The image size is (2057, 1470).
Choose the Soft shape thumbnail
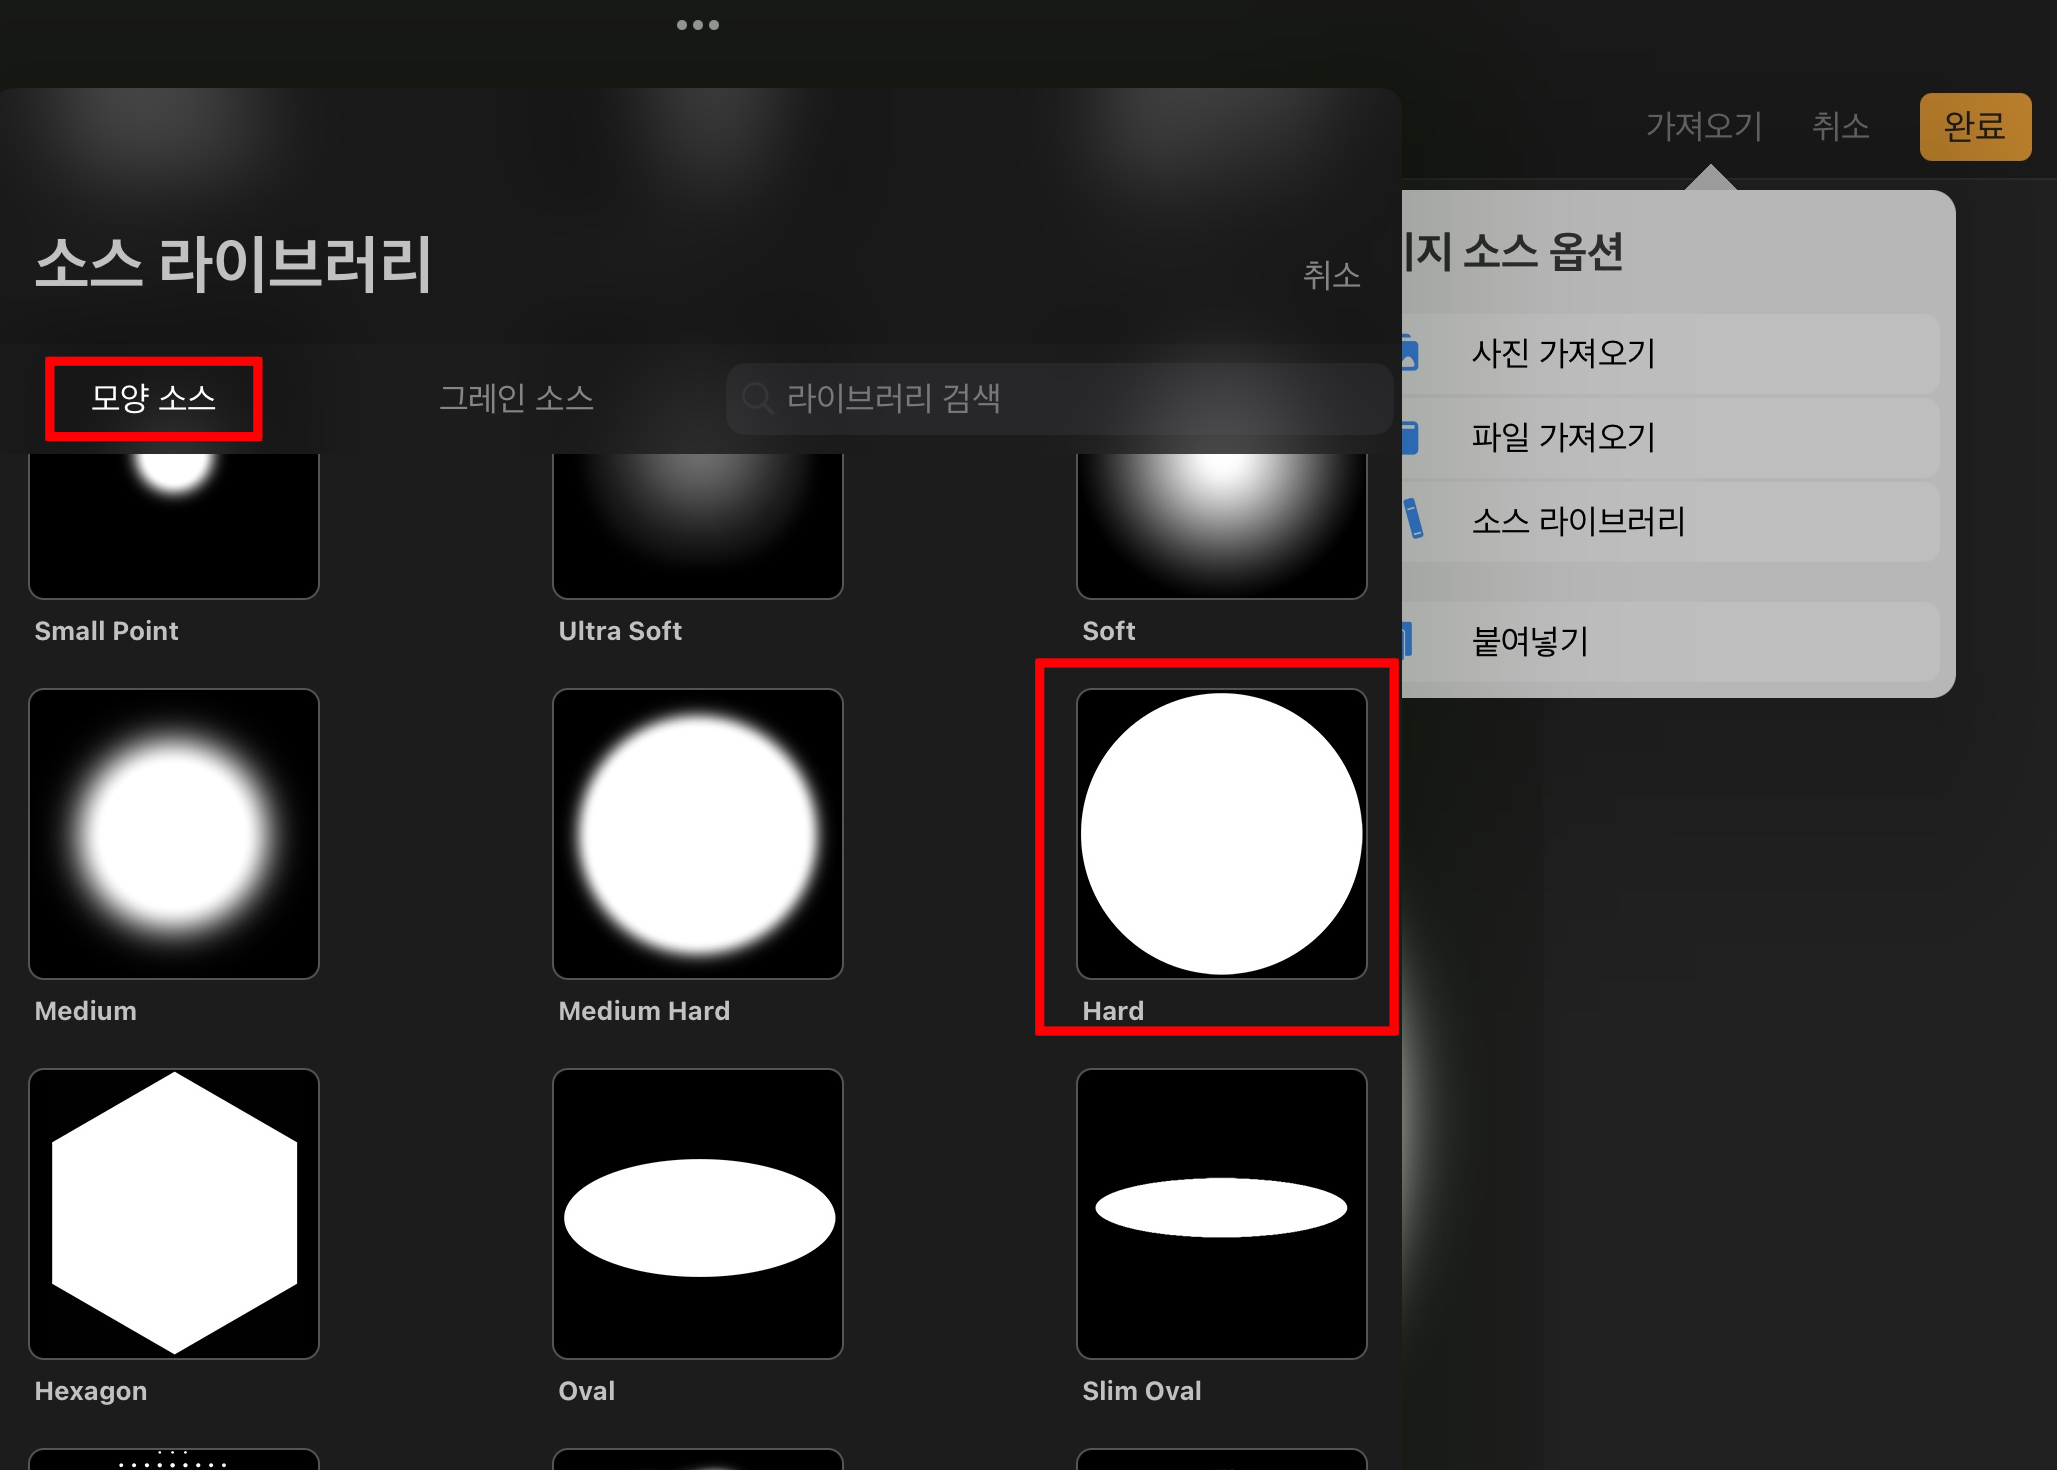(1222, 526)
